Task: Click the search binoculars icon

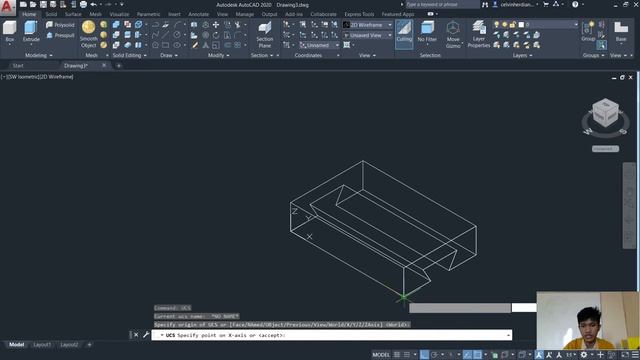Action: (x=484, y=4)
